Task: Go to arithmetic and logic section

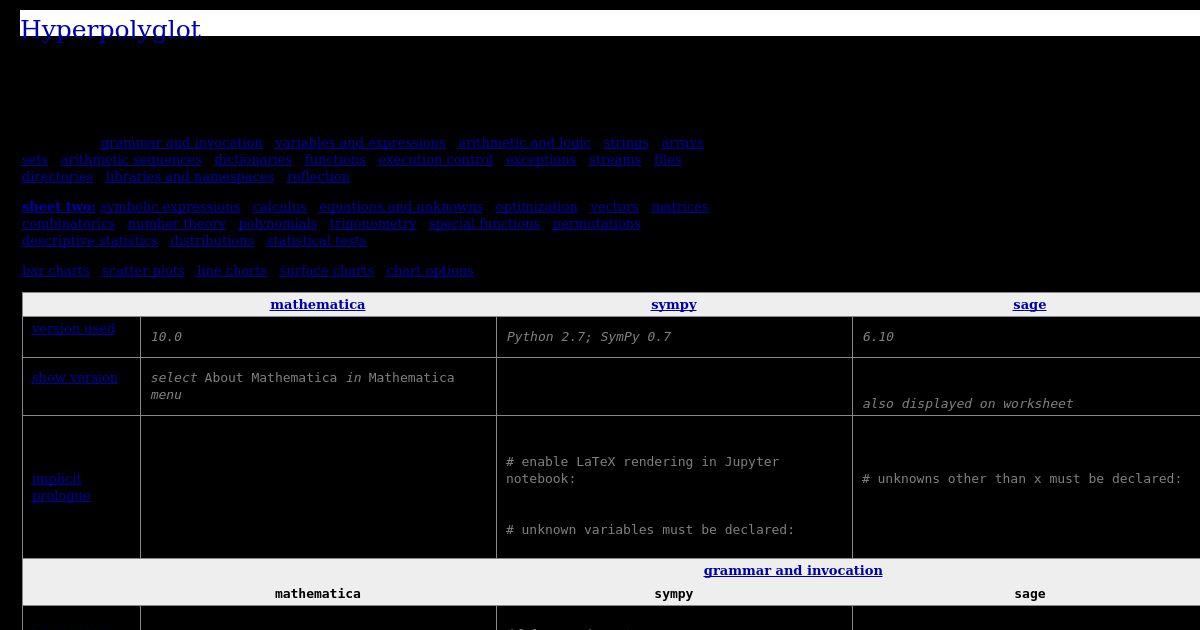Action: [x=524, y=143]
